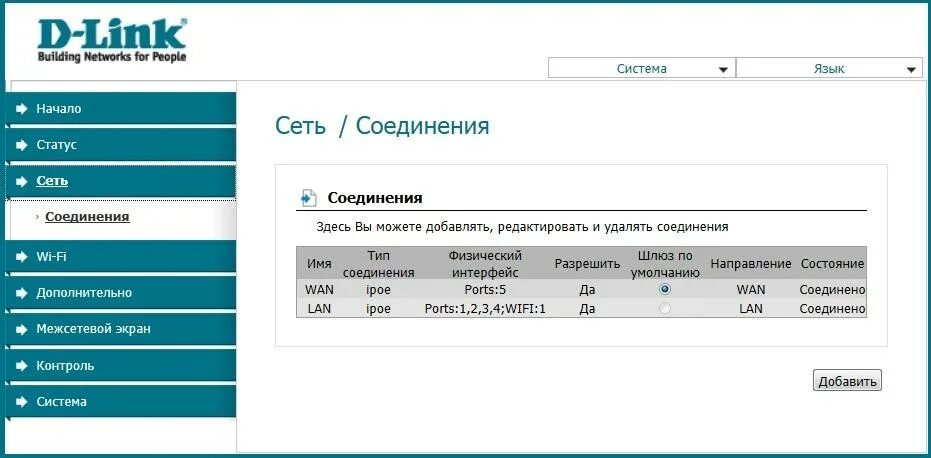
Task: Click the arrow icon beside Контроль
Action: tap(22, 366)
